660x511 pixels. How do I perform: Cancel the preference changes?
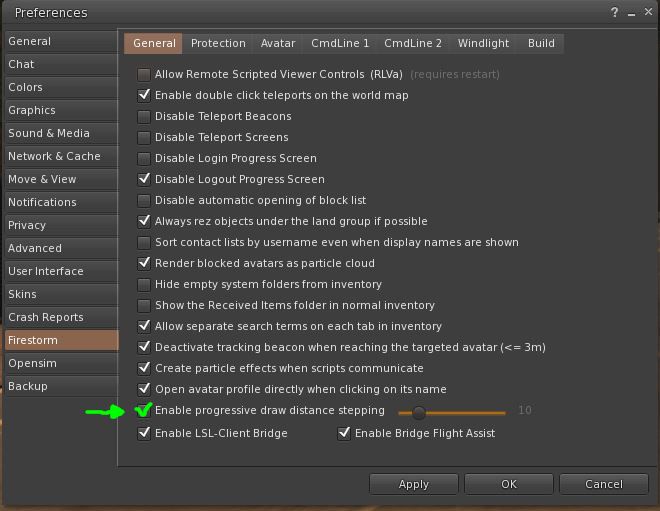coord(604,484)
